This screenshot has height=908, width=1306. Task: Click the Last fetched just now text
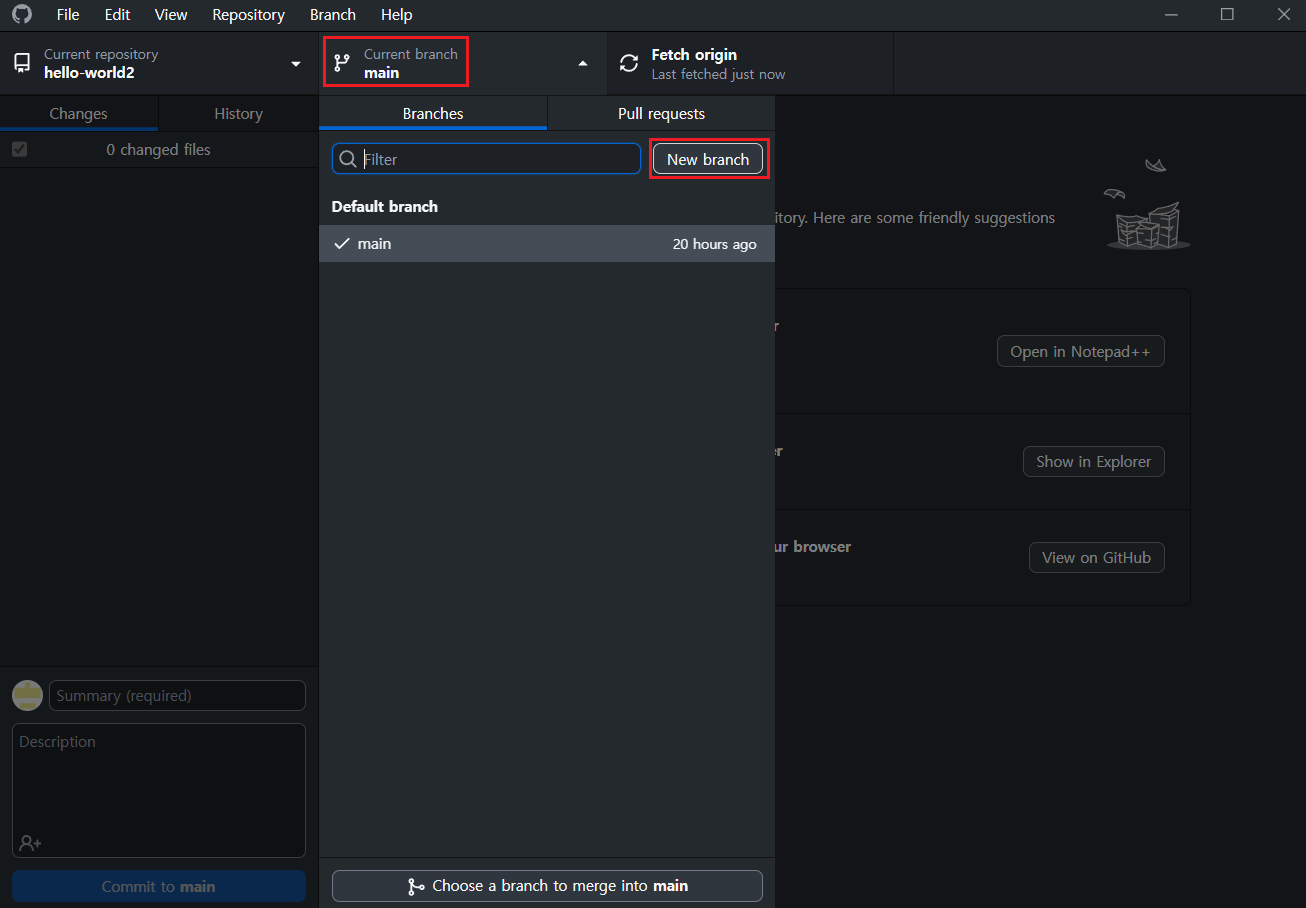(x=718, y=75)
